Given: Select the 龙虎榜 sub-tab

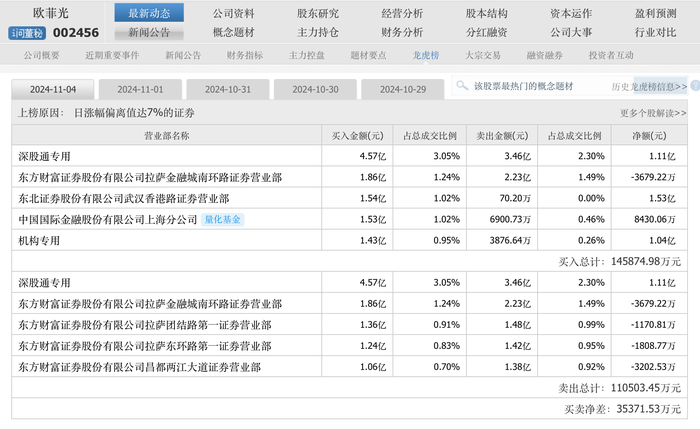Looking at the screenshot, I should 425,55.
